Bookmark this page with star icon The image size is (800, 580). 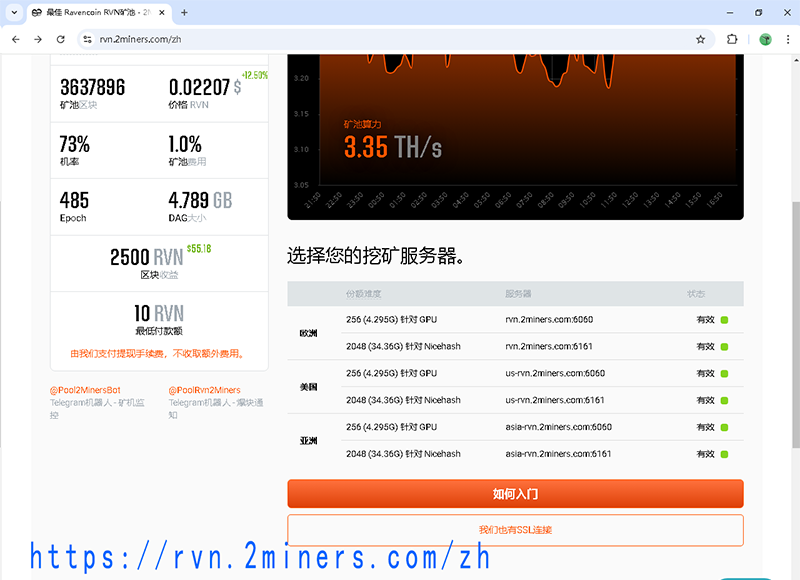pyautogui.click(x=701, y=39)
